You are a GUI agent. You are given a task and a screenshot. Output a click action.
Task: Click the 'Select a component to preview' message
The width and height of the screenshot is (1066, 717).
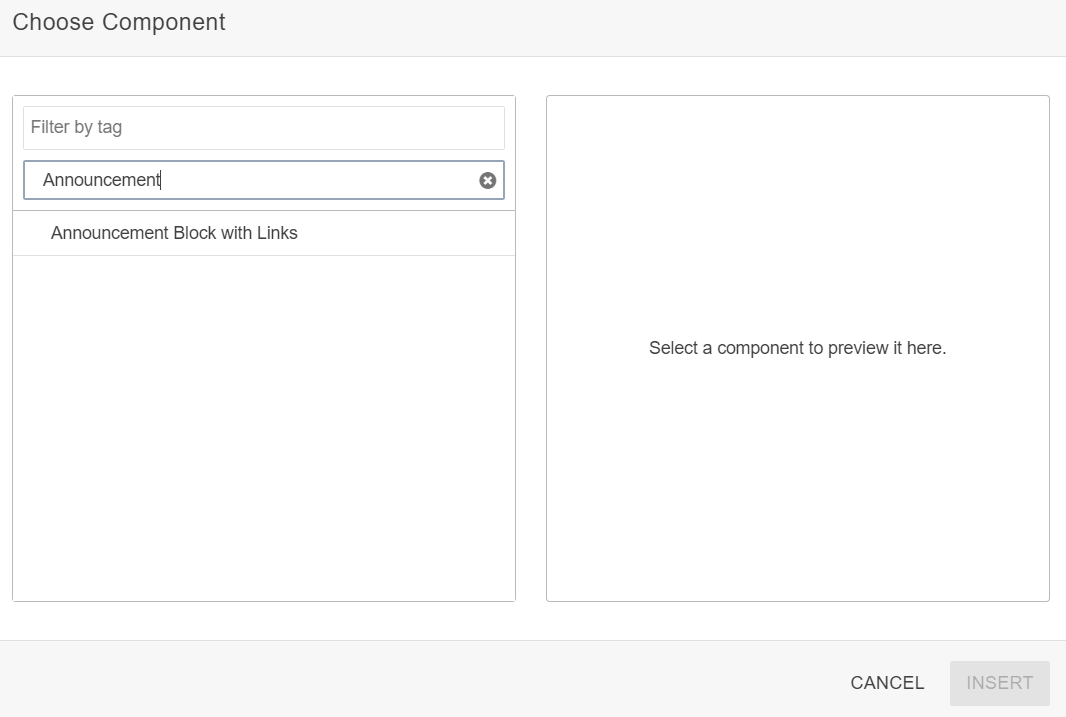797,348
